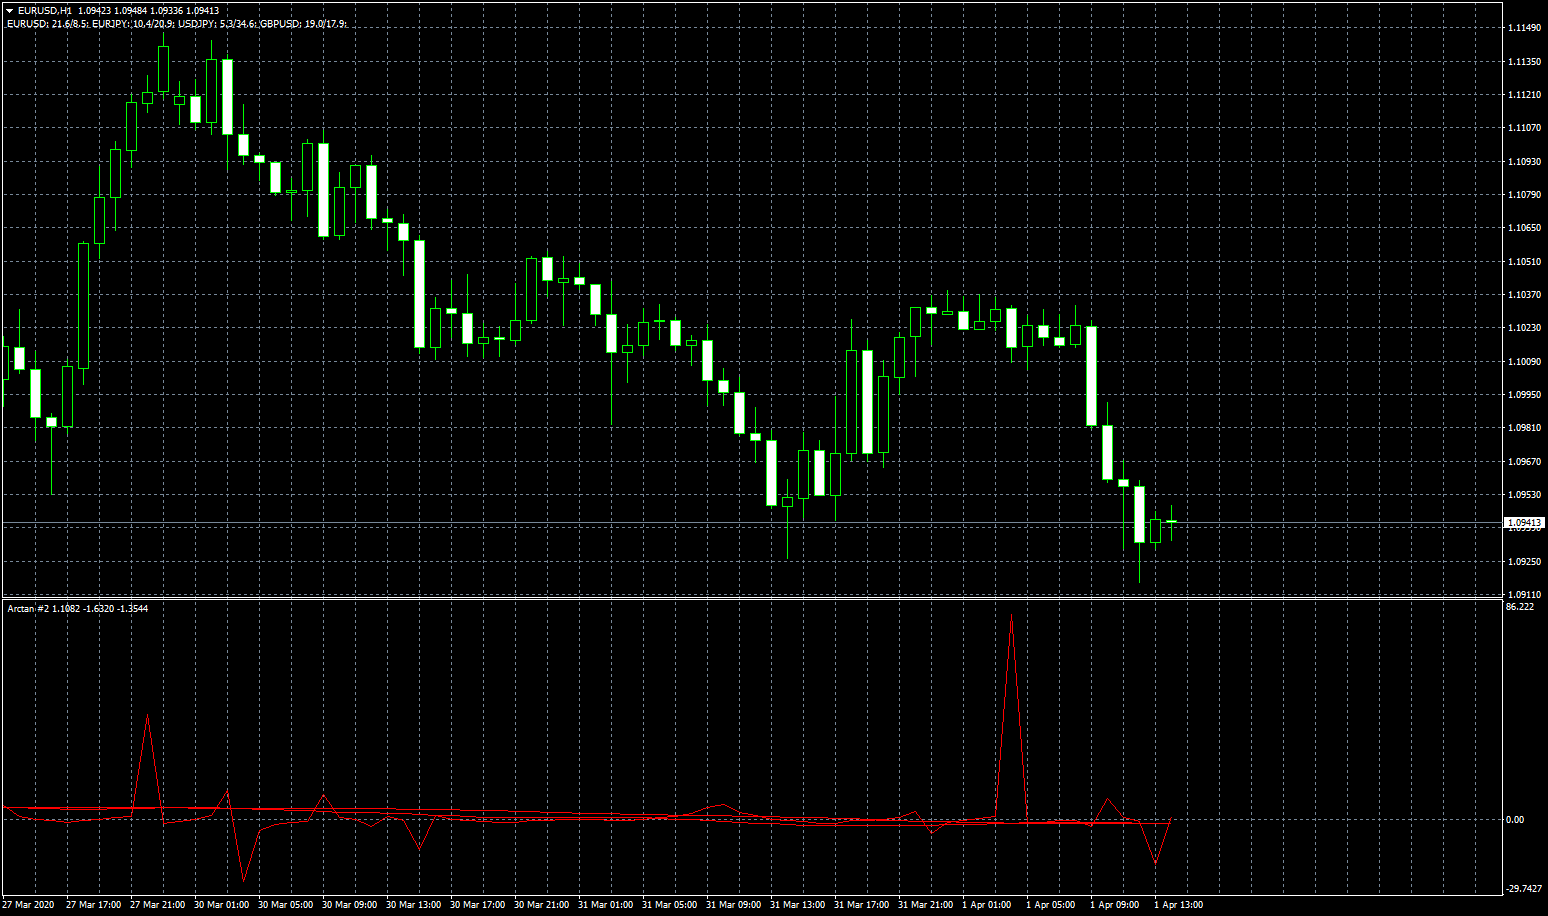Click the 27 Mar 2020 date label
Image resolution: width=1548 pixels, height=916 pixels.
tap(28, 905)
